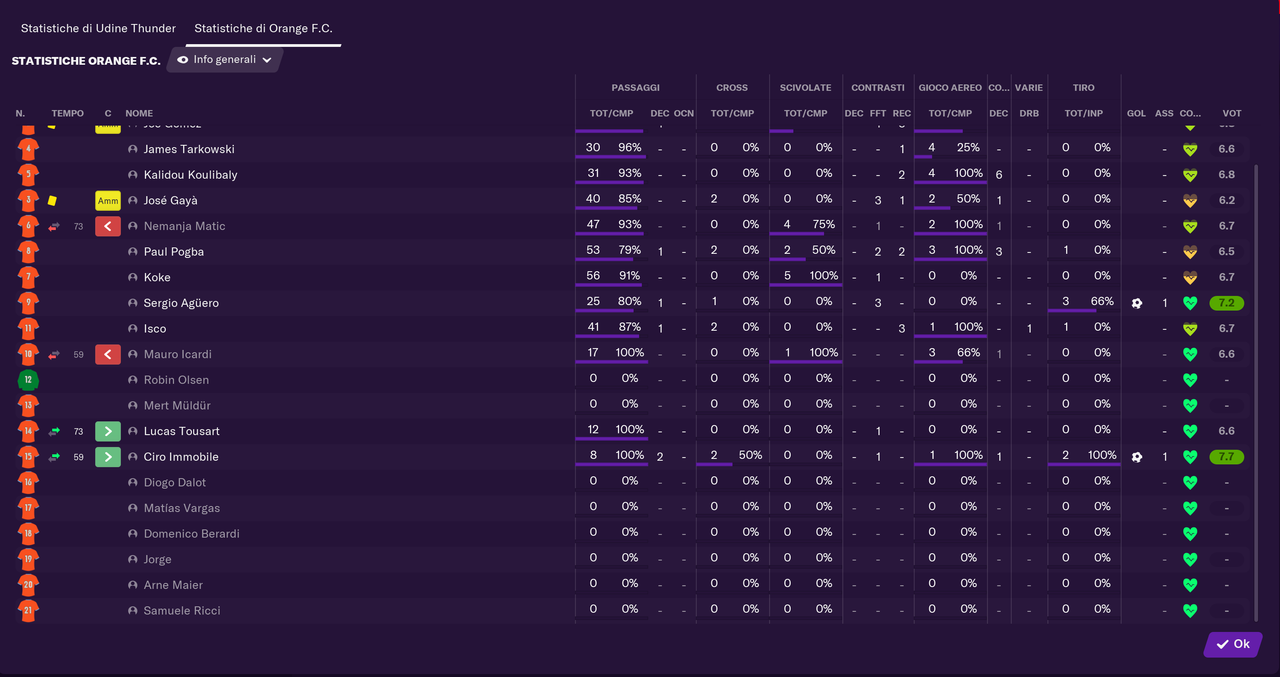
Task: Open Samuele Ricci's player profile
Action: [x=182, y=610]
